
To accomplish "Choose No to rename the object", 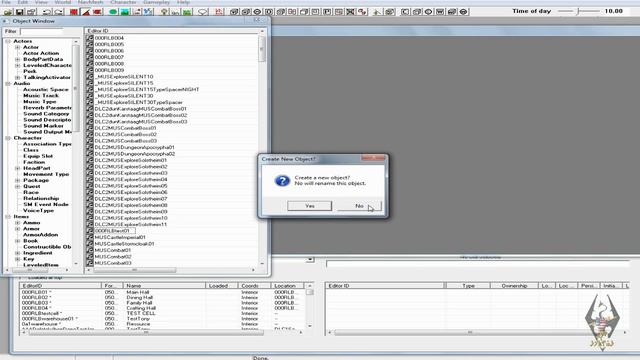I will tap(359, 206).
